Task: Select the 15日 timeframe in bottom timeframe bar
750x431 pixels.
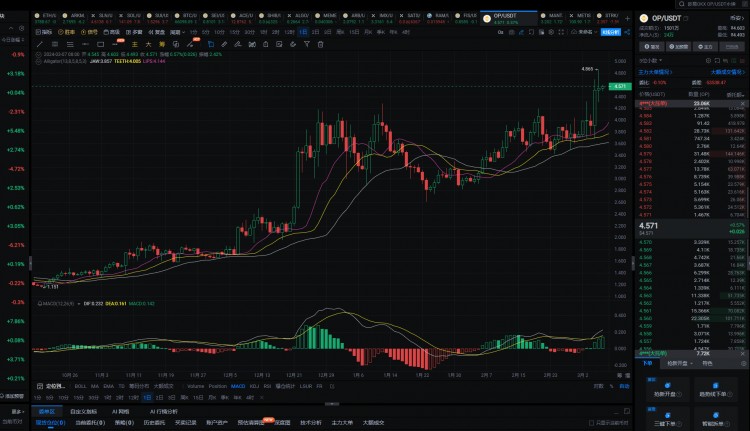Action: [x=198, y=398]
